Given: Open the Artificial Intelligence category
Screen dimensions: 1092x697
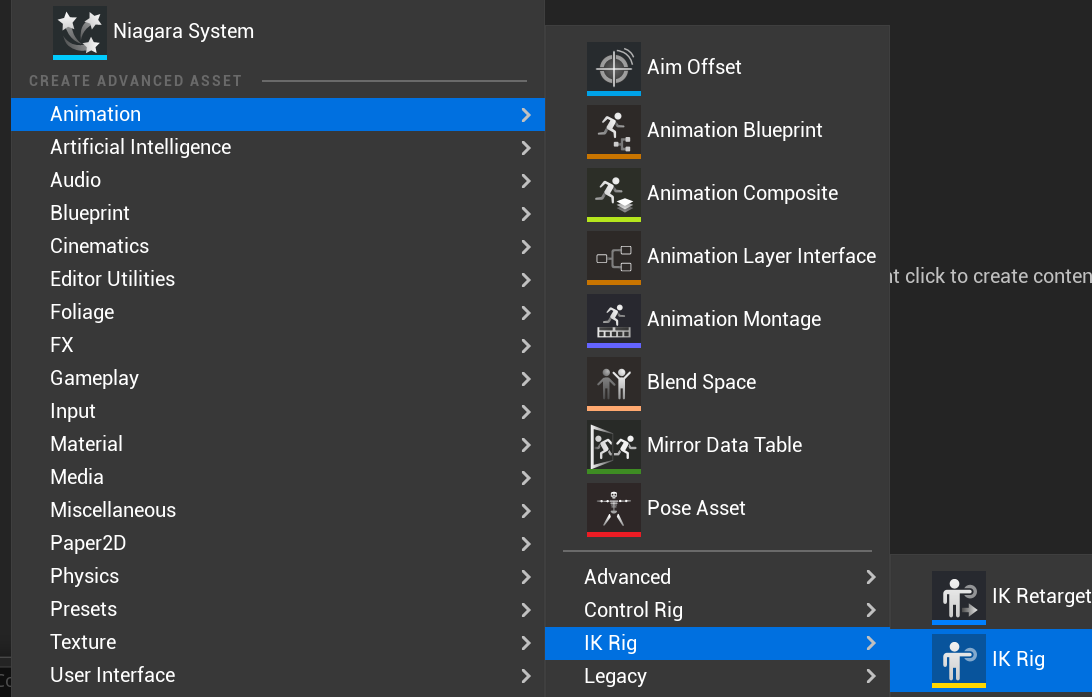Looking at the screenshot, I should point(278,147).
